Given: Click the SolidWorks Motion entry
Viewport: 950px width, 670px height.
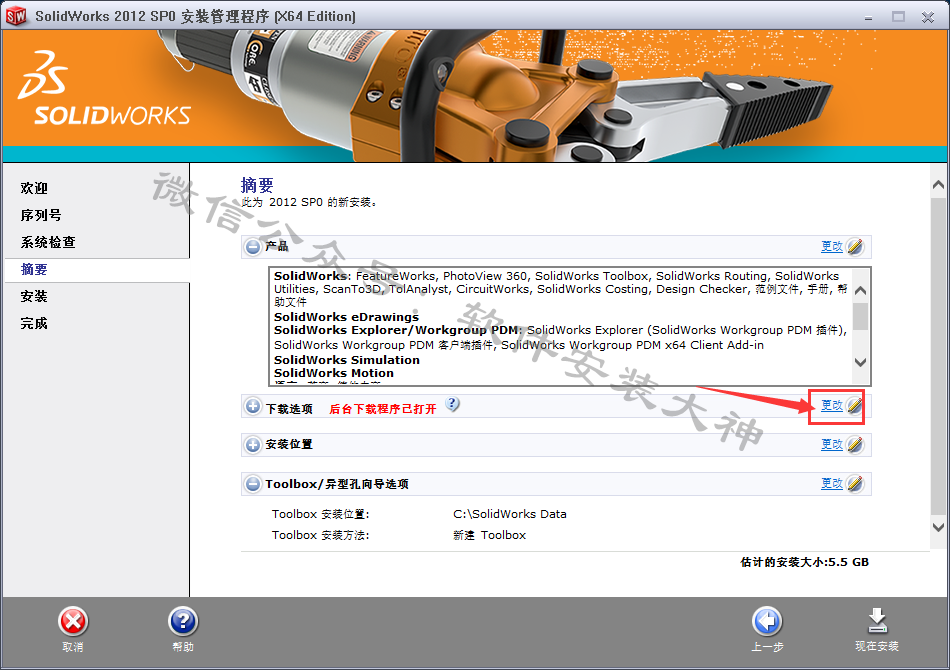Looking at the screenshot, I should coord(334,373).
